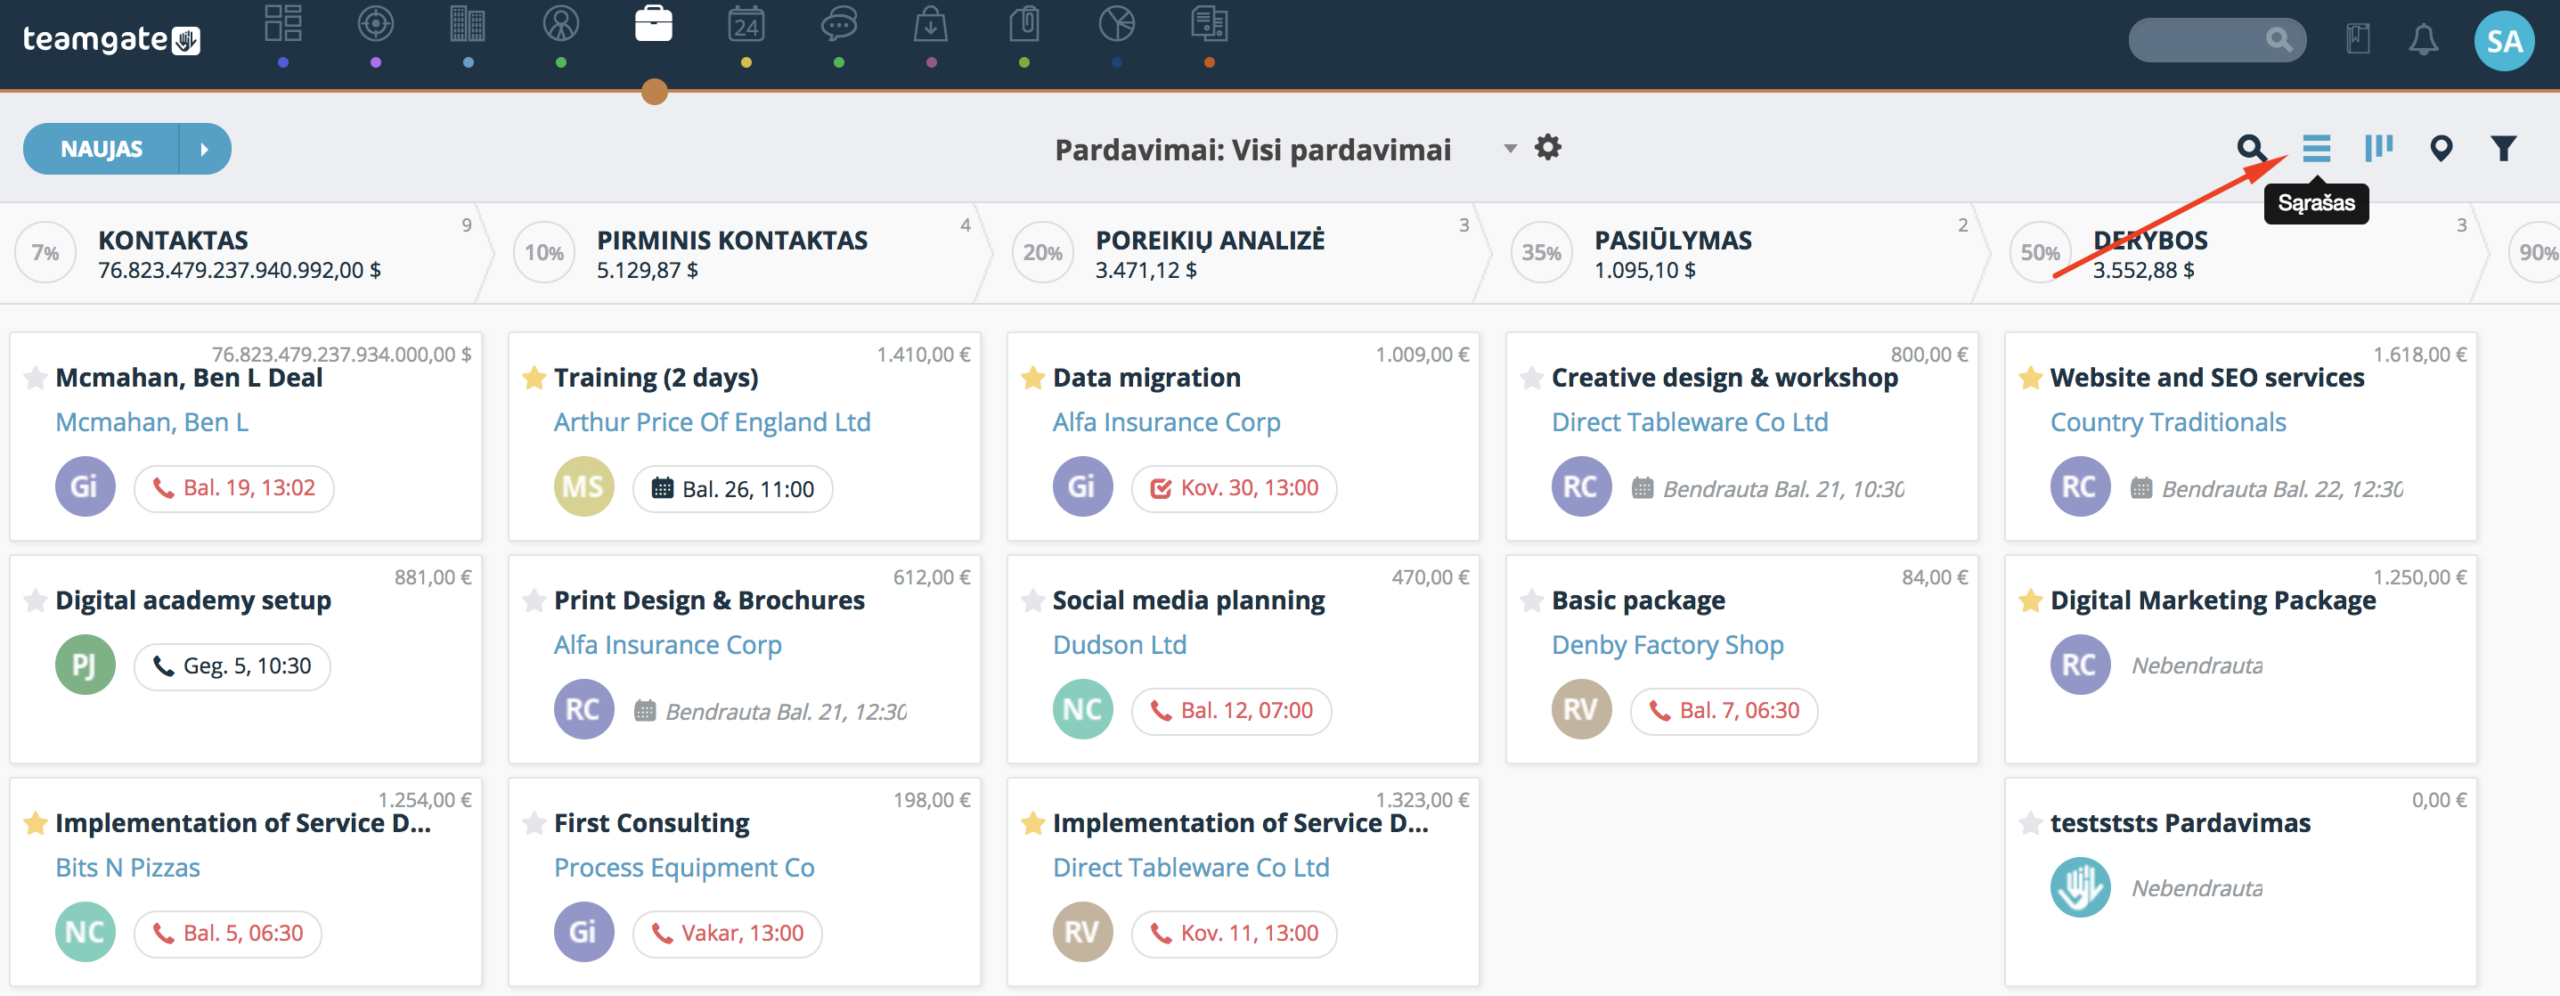Open the companies building icon in navigation
The image size is (2560, 996).
tap(467, 24)
